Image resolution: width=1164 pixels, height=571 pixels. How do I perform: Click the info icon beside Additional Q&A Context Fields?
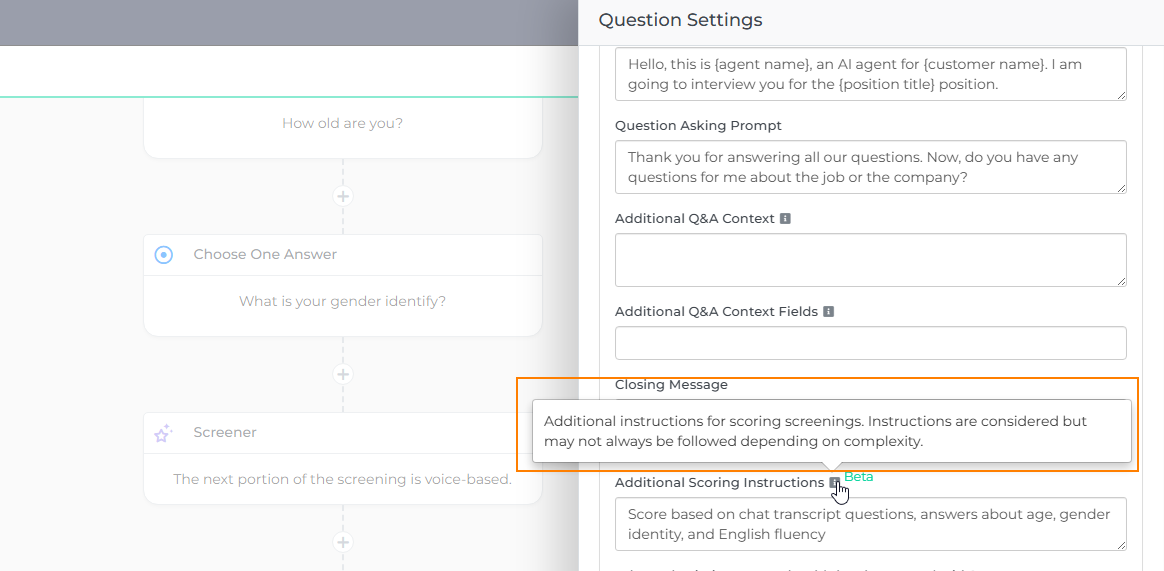click(x=828, y=311)
